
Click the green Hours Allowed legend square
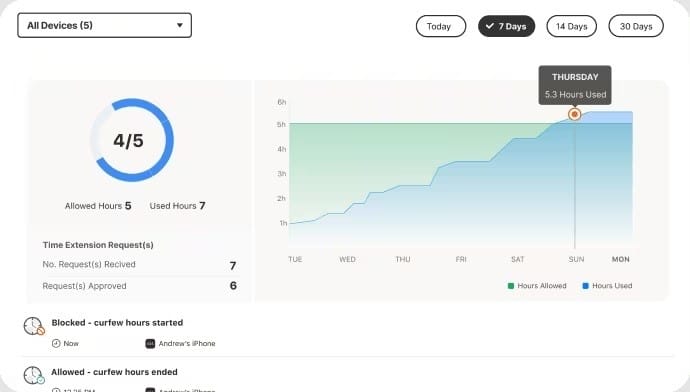[510, 286]
